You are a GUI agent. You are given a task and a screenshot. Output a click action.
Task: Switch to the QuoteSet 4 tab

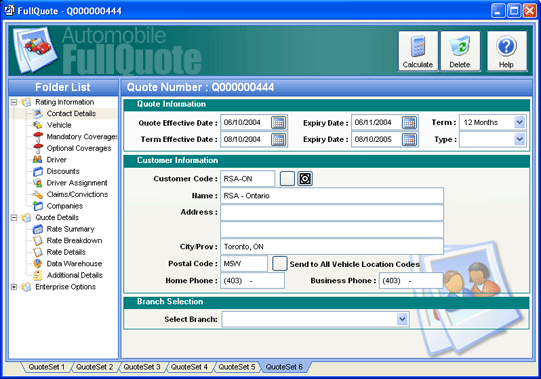(189, 367)
